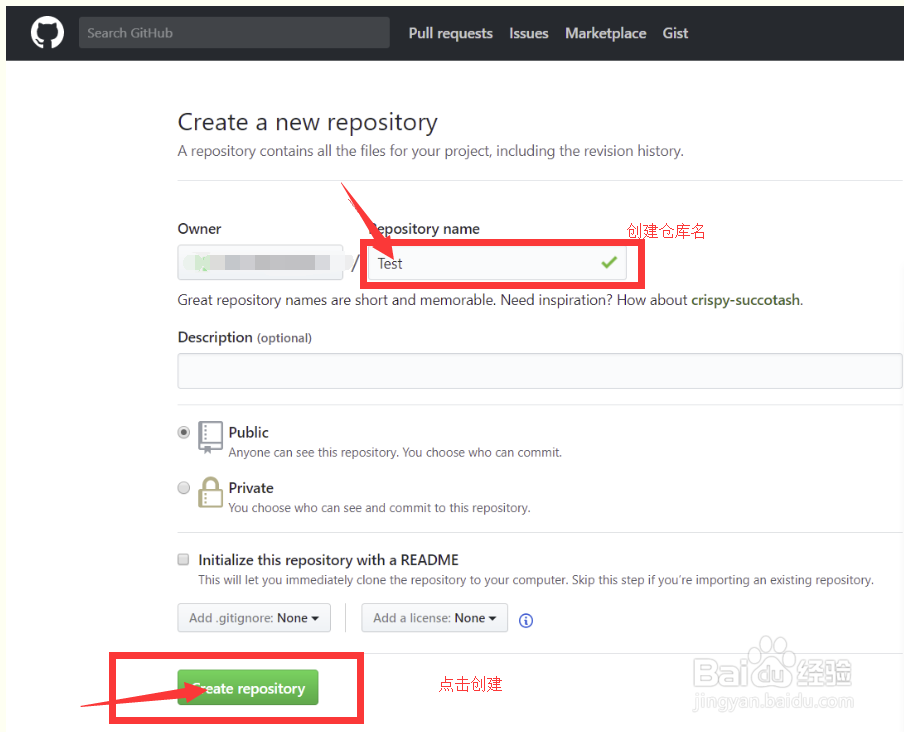Select the Public radio button
Image resolution: width=904 pixels, height=732 pixels.
(183, 432)
